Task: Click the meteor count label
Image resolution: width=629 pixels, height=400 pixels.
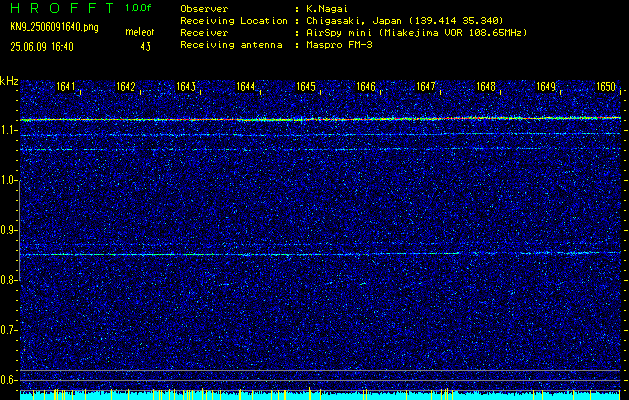Action: click(140, 32)
